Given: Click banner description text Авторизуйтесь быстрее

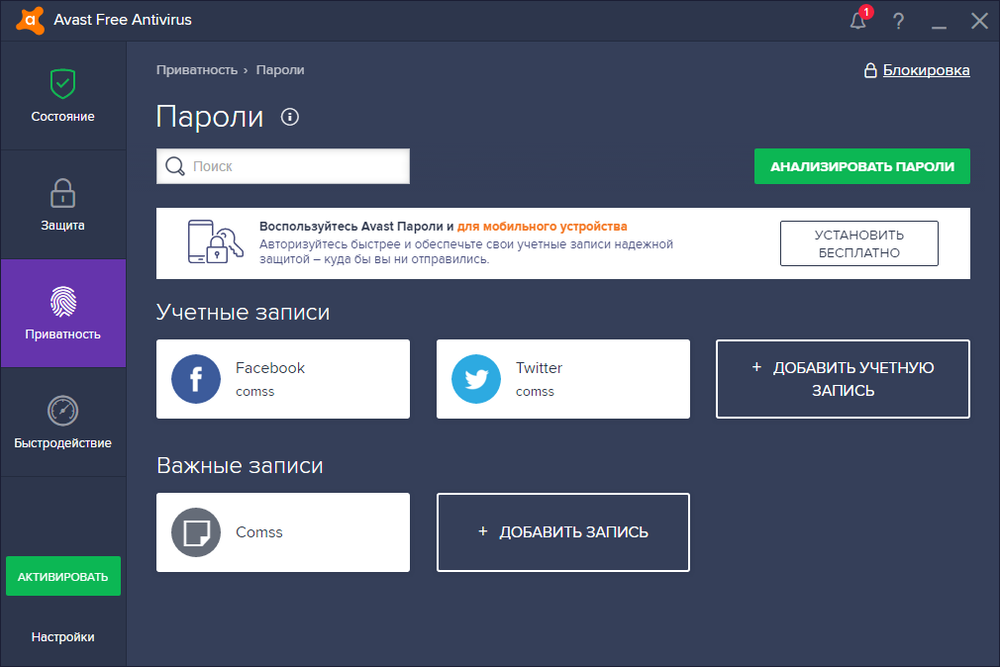Looking at the screenshot, I should (466, 251).
